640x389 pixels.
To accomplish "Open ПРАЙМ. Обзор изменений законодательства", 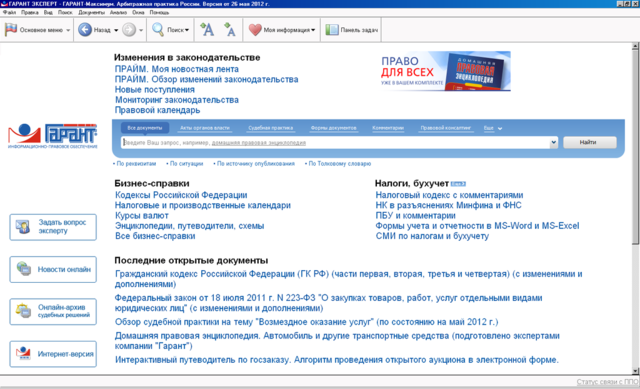I will point(207,79).
